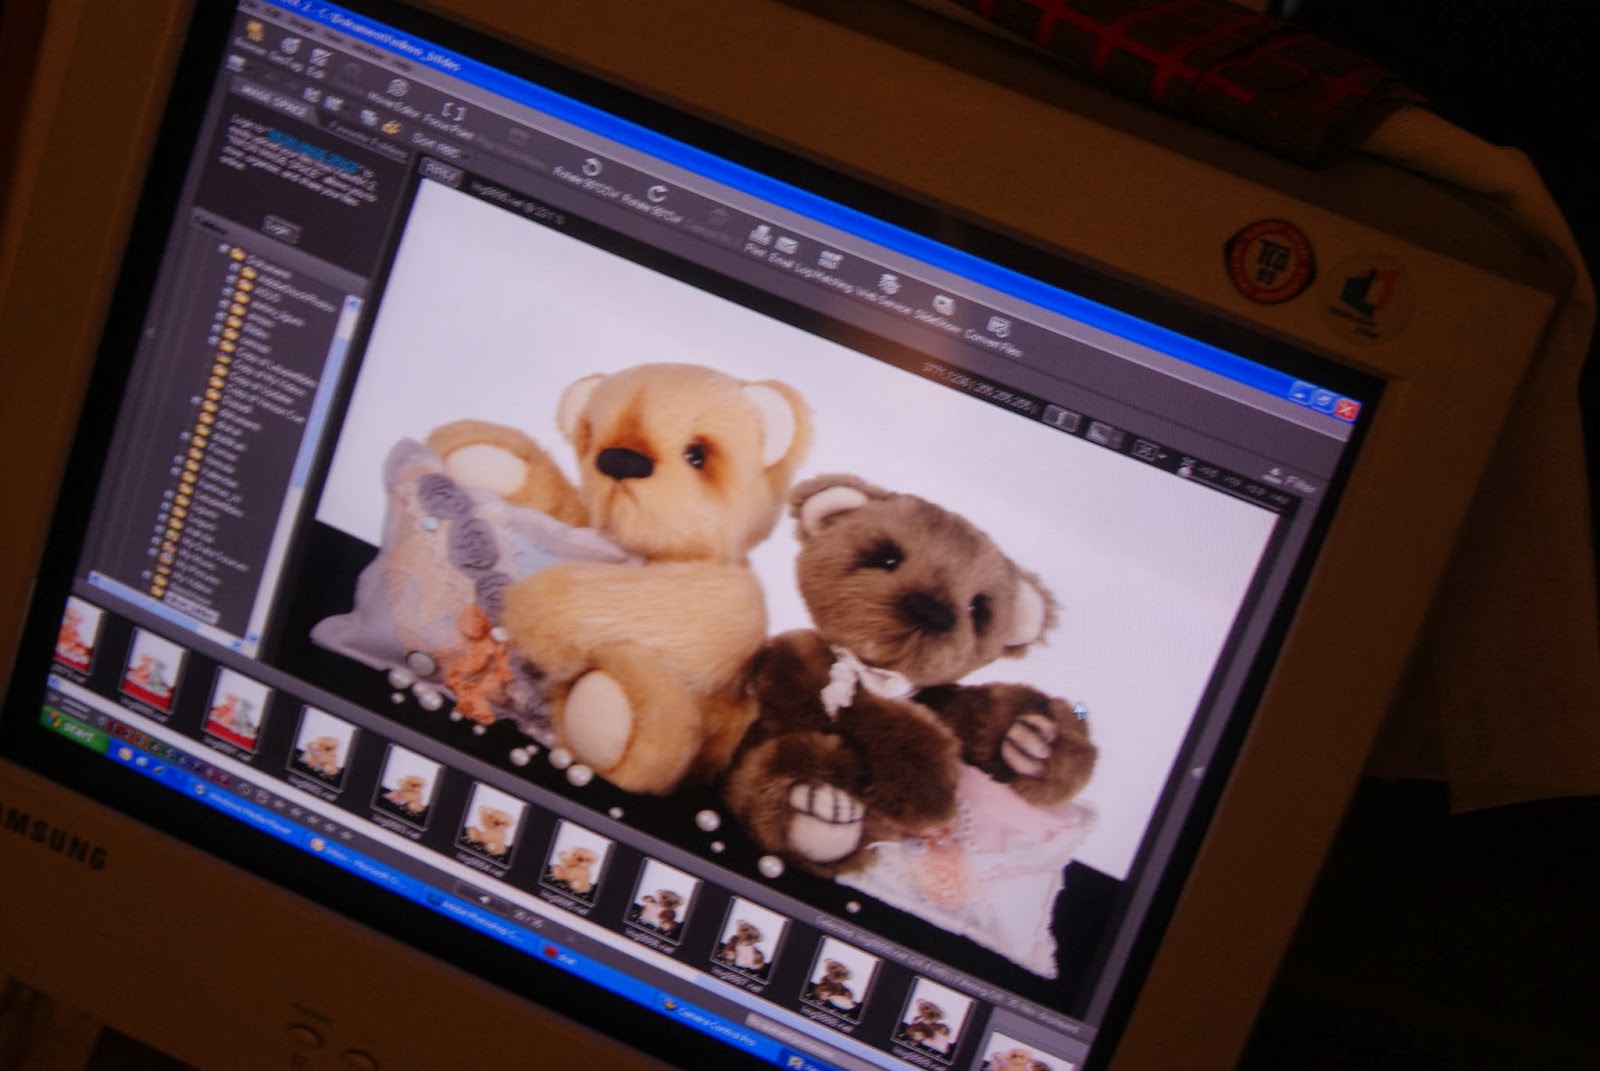The height and width of the screenshot is (1071, 1600).
Task: Open the Web Service tool
Action: click(x=888, y=291)
